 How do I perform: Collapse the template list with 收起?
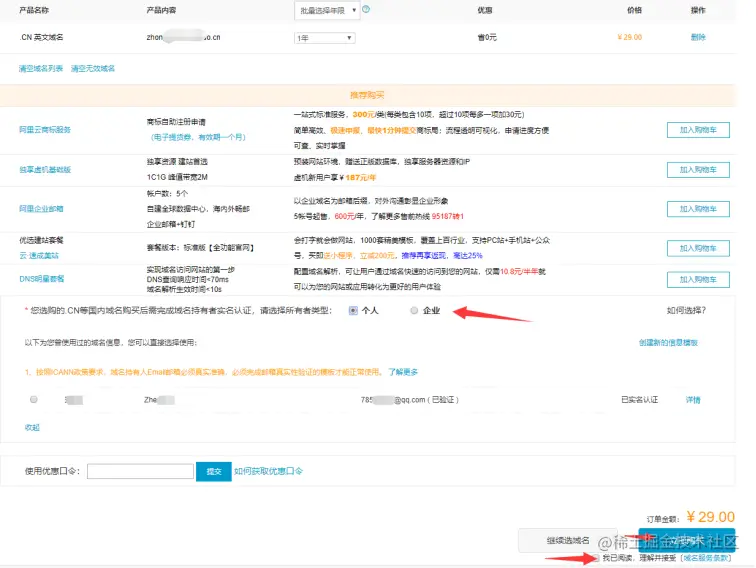coord(32,427)
